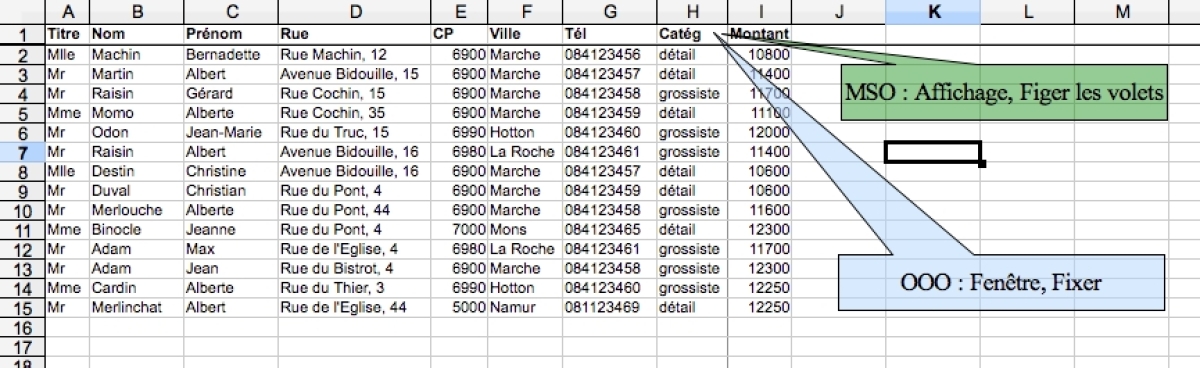Click the Montant header cell
Viewport: 1200px width, 368px height.
click(x=759, y=33)
